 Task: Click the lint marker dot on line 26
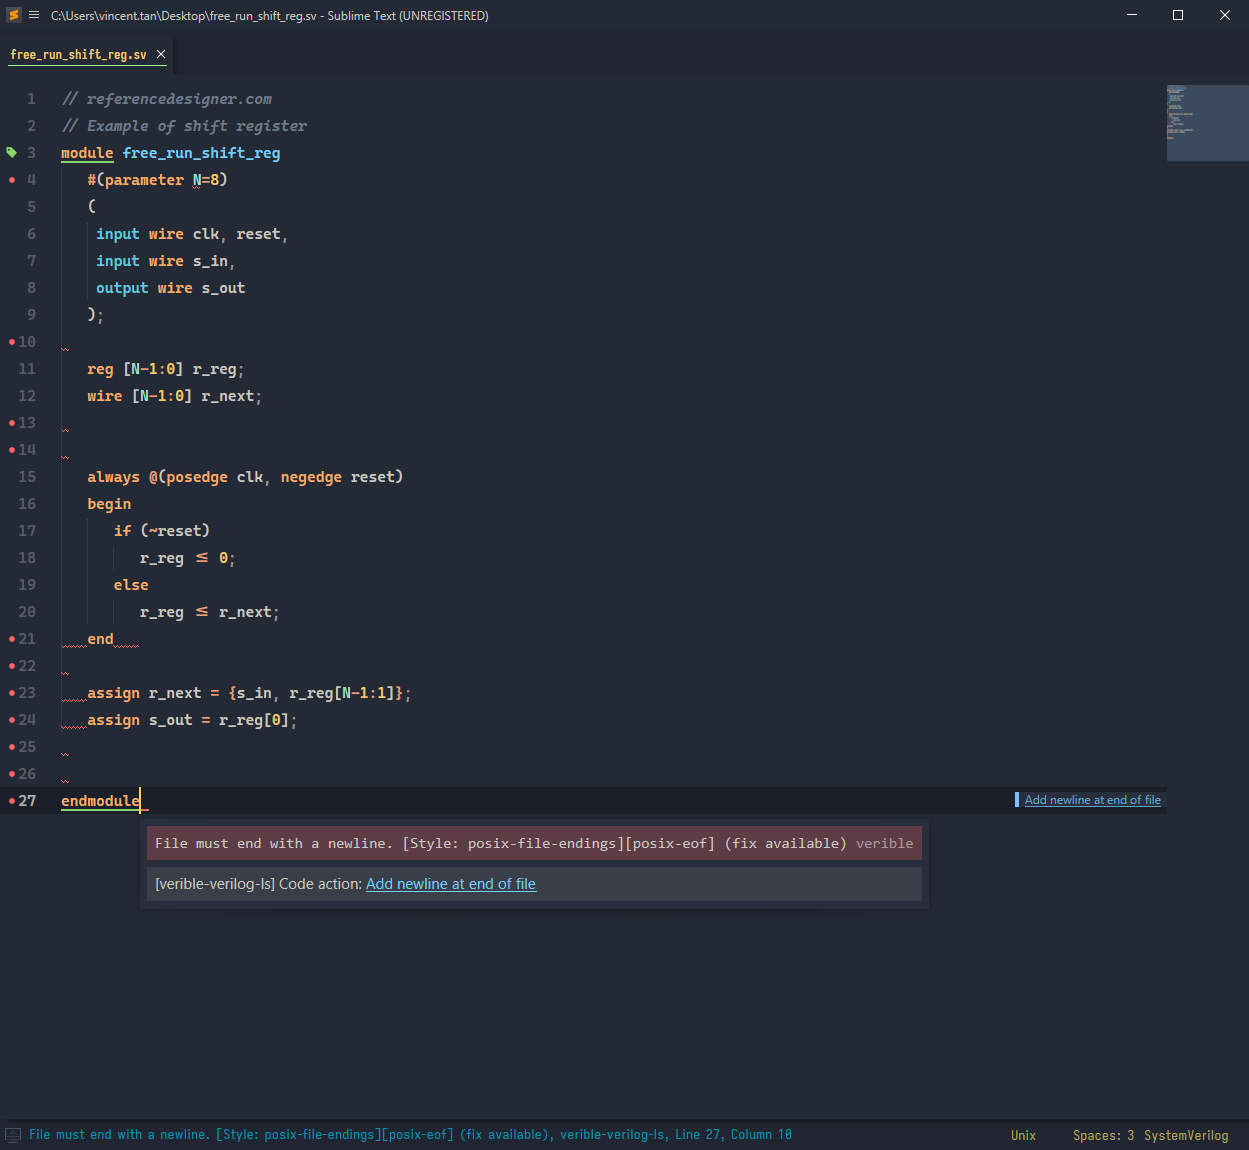tap(12, 774)
